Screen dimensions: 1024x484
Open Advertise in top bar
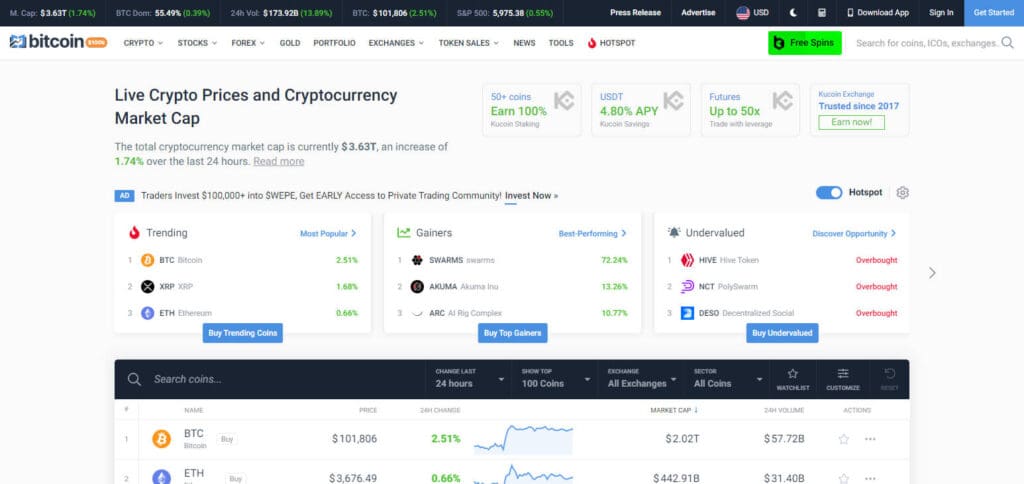click(x=698, y=12)
